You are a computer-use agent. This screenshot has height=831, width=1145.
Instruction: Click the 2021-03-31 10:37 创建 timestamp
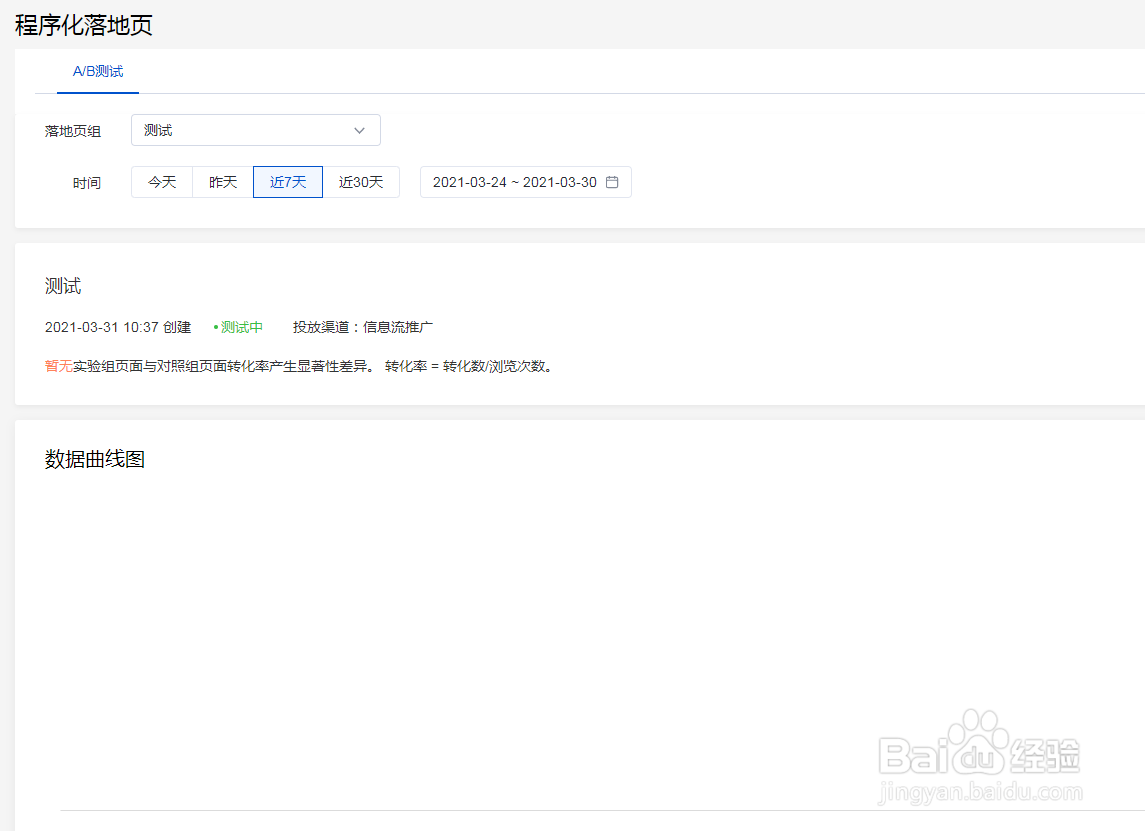click(118, 327)
